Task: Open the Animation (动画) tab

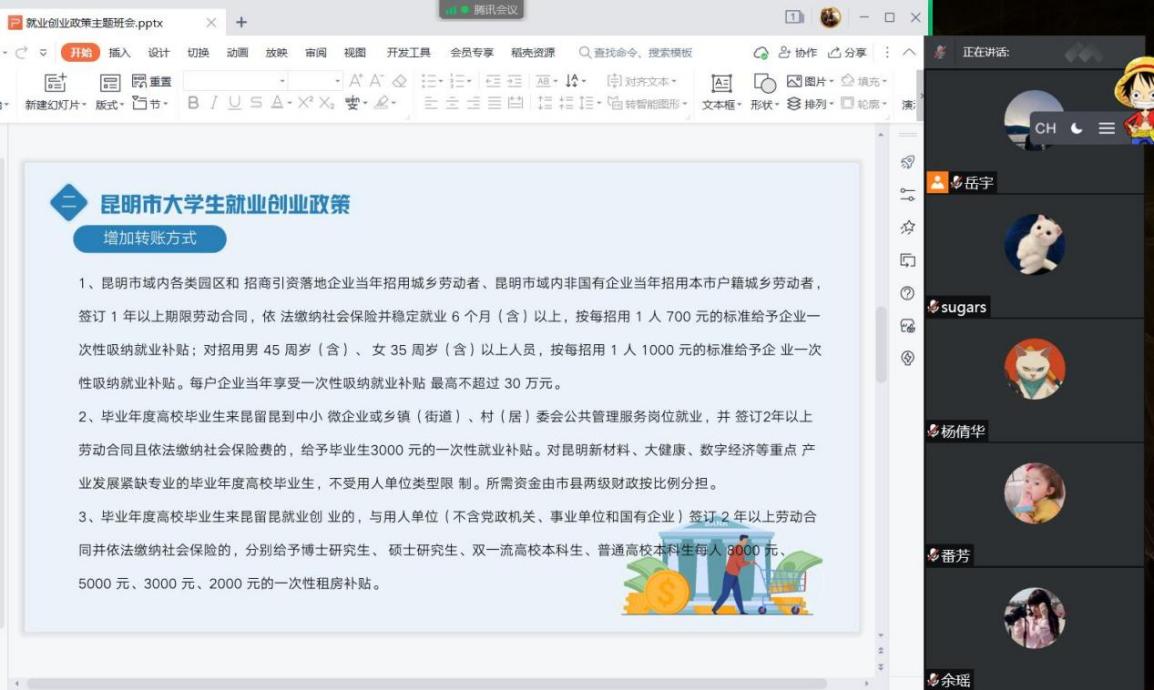Action: [x=237, y=53]
